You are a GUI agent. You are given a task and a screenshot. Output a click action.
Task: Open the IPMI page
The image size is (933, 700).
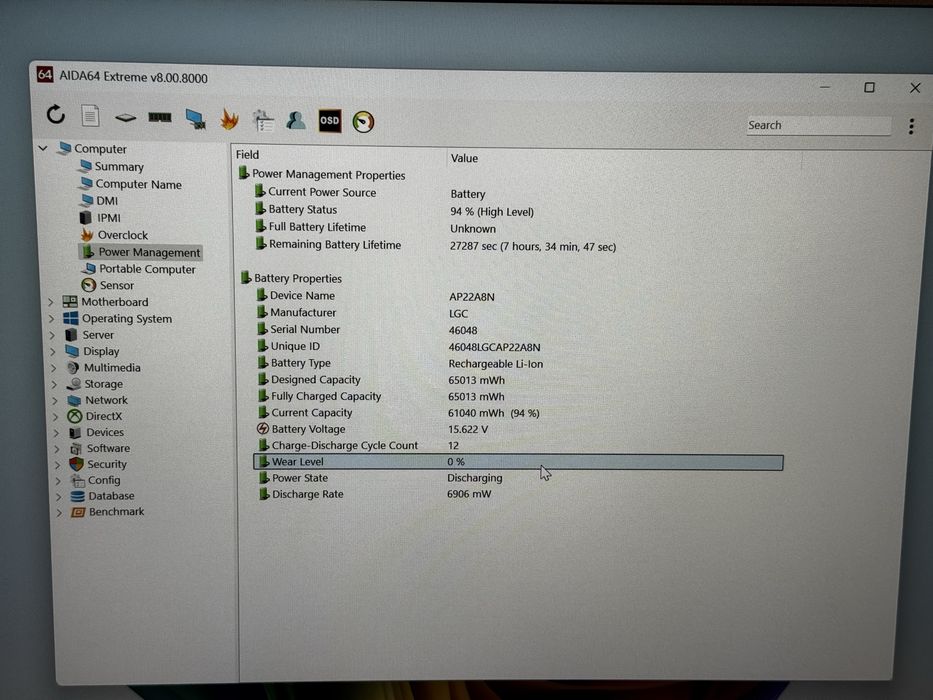[x=101, y=218]
